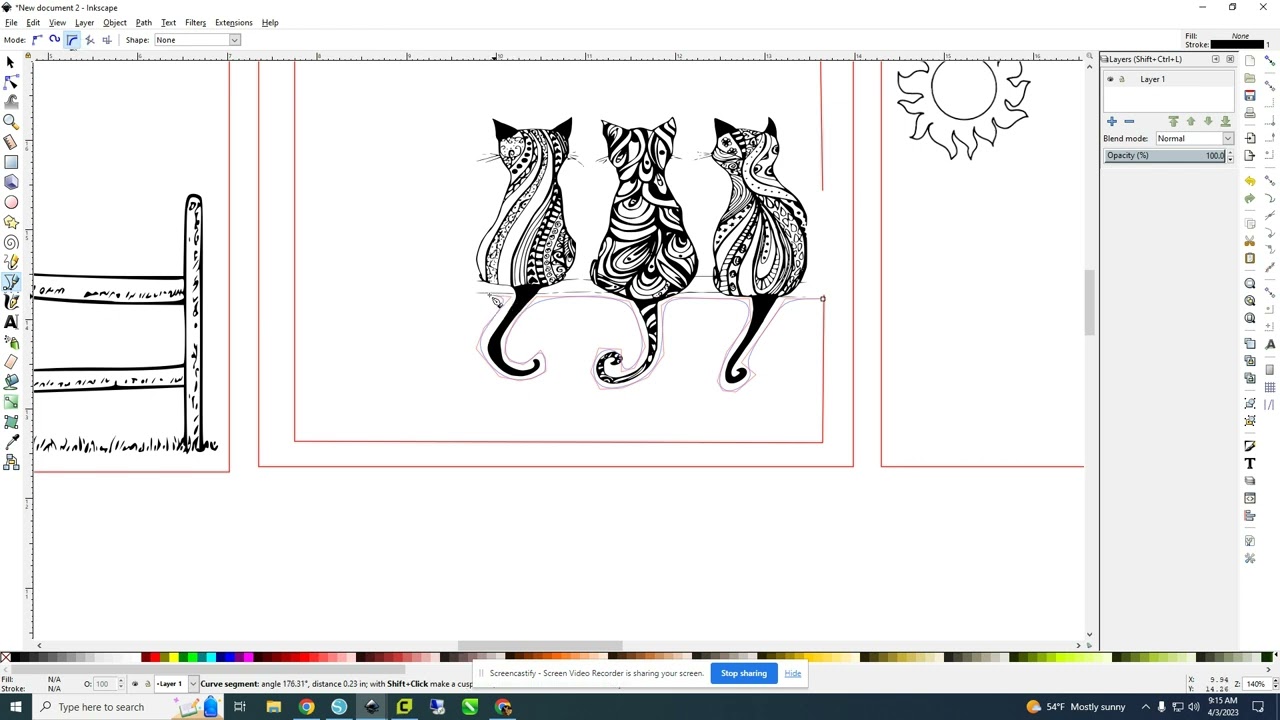Select the Tweak objects tool

(x=11, y=102)
